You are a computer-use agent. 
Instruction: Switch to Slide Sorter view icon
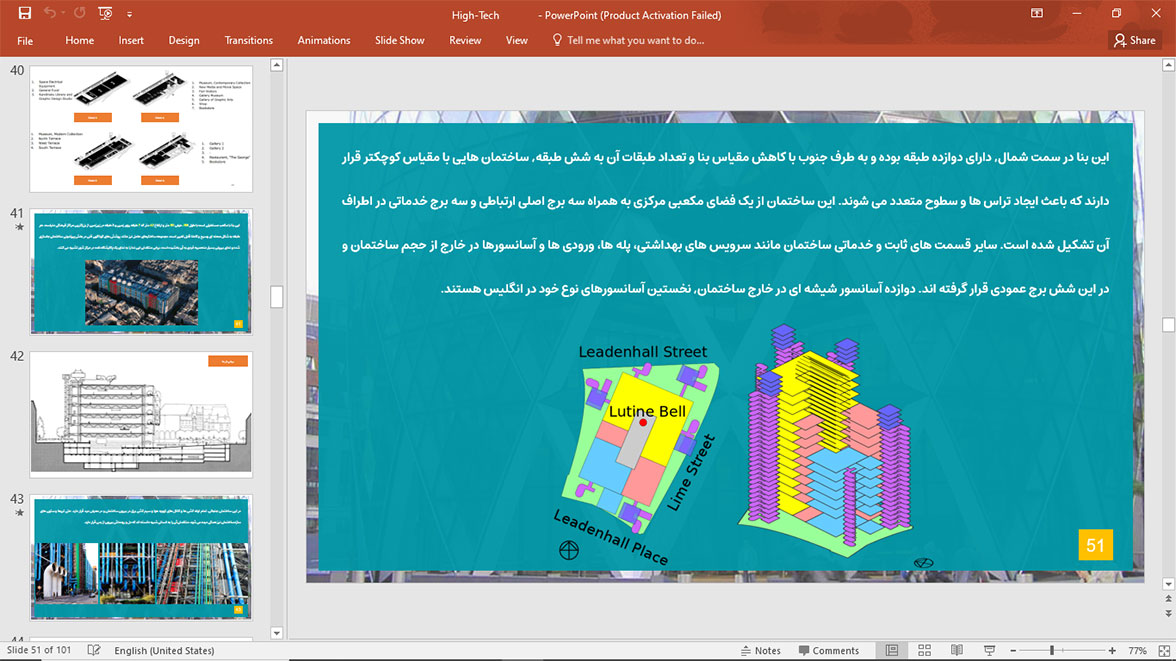(924, 650)
